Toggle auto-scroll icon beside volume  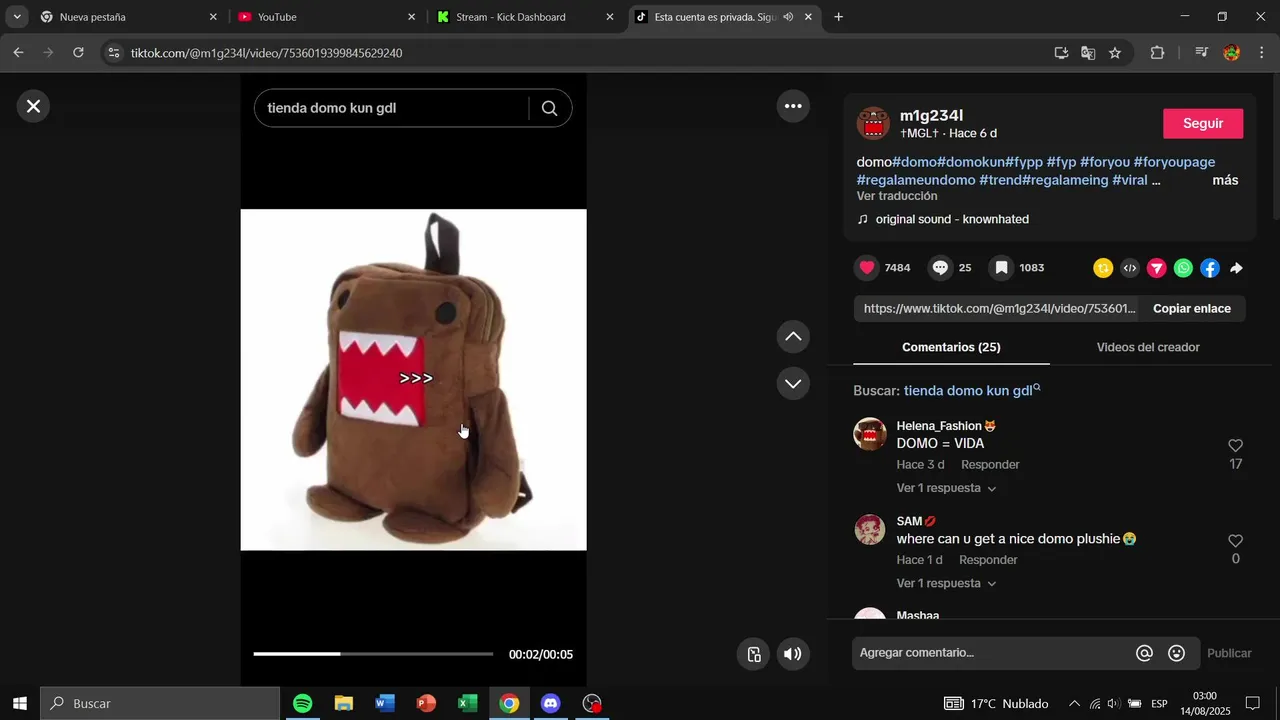pyautogui.click(x=754, y=654)
